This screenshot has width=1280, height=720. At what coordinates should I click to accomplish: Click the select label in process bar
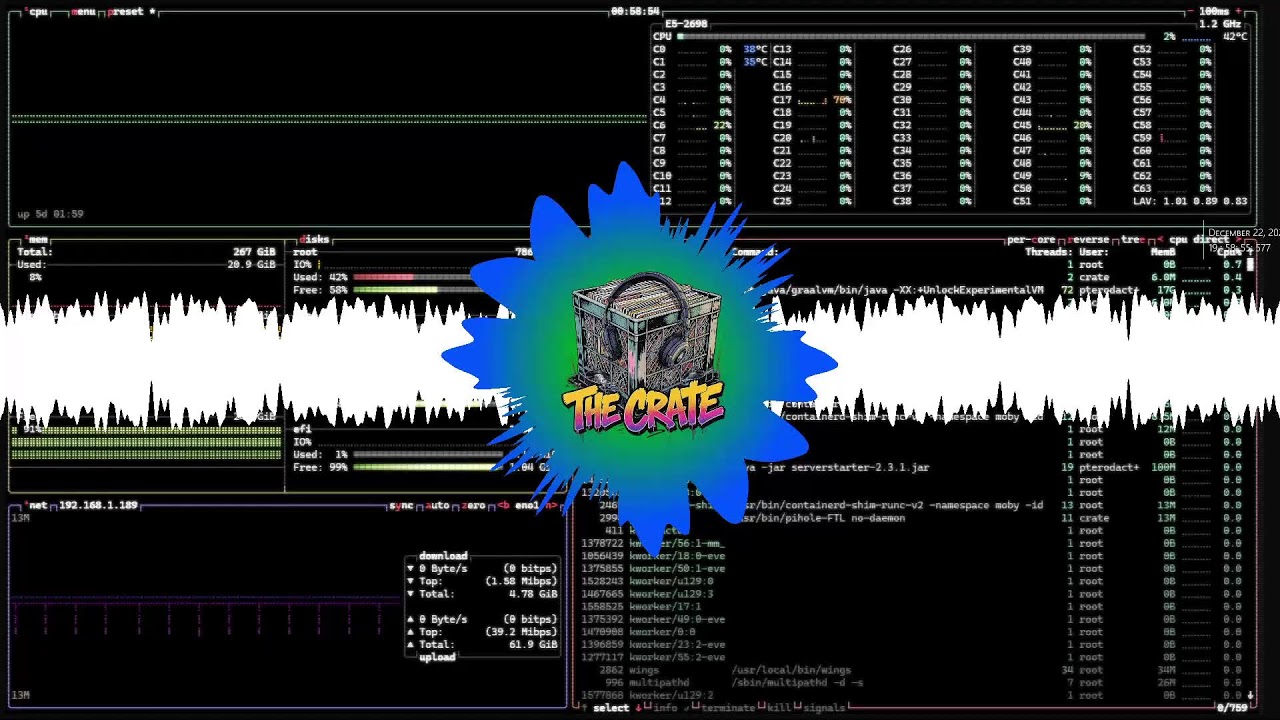coord(611,708)
